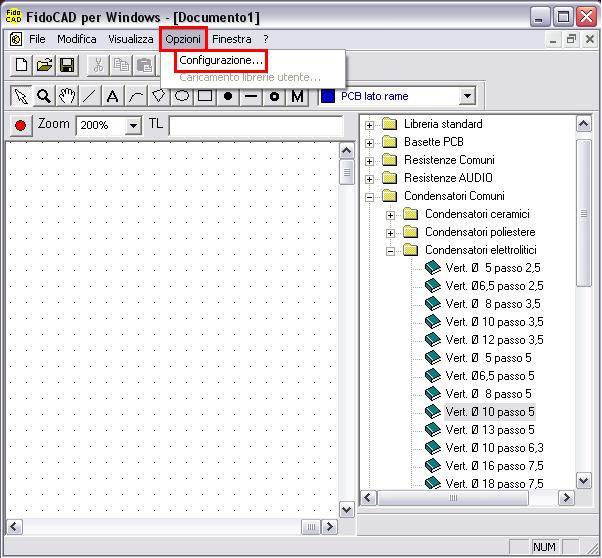Select Vert. Ø6,5 passo 5 component
Image resolution: width=602 pixels, height=558 pixels.
(x=490, y=376)
